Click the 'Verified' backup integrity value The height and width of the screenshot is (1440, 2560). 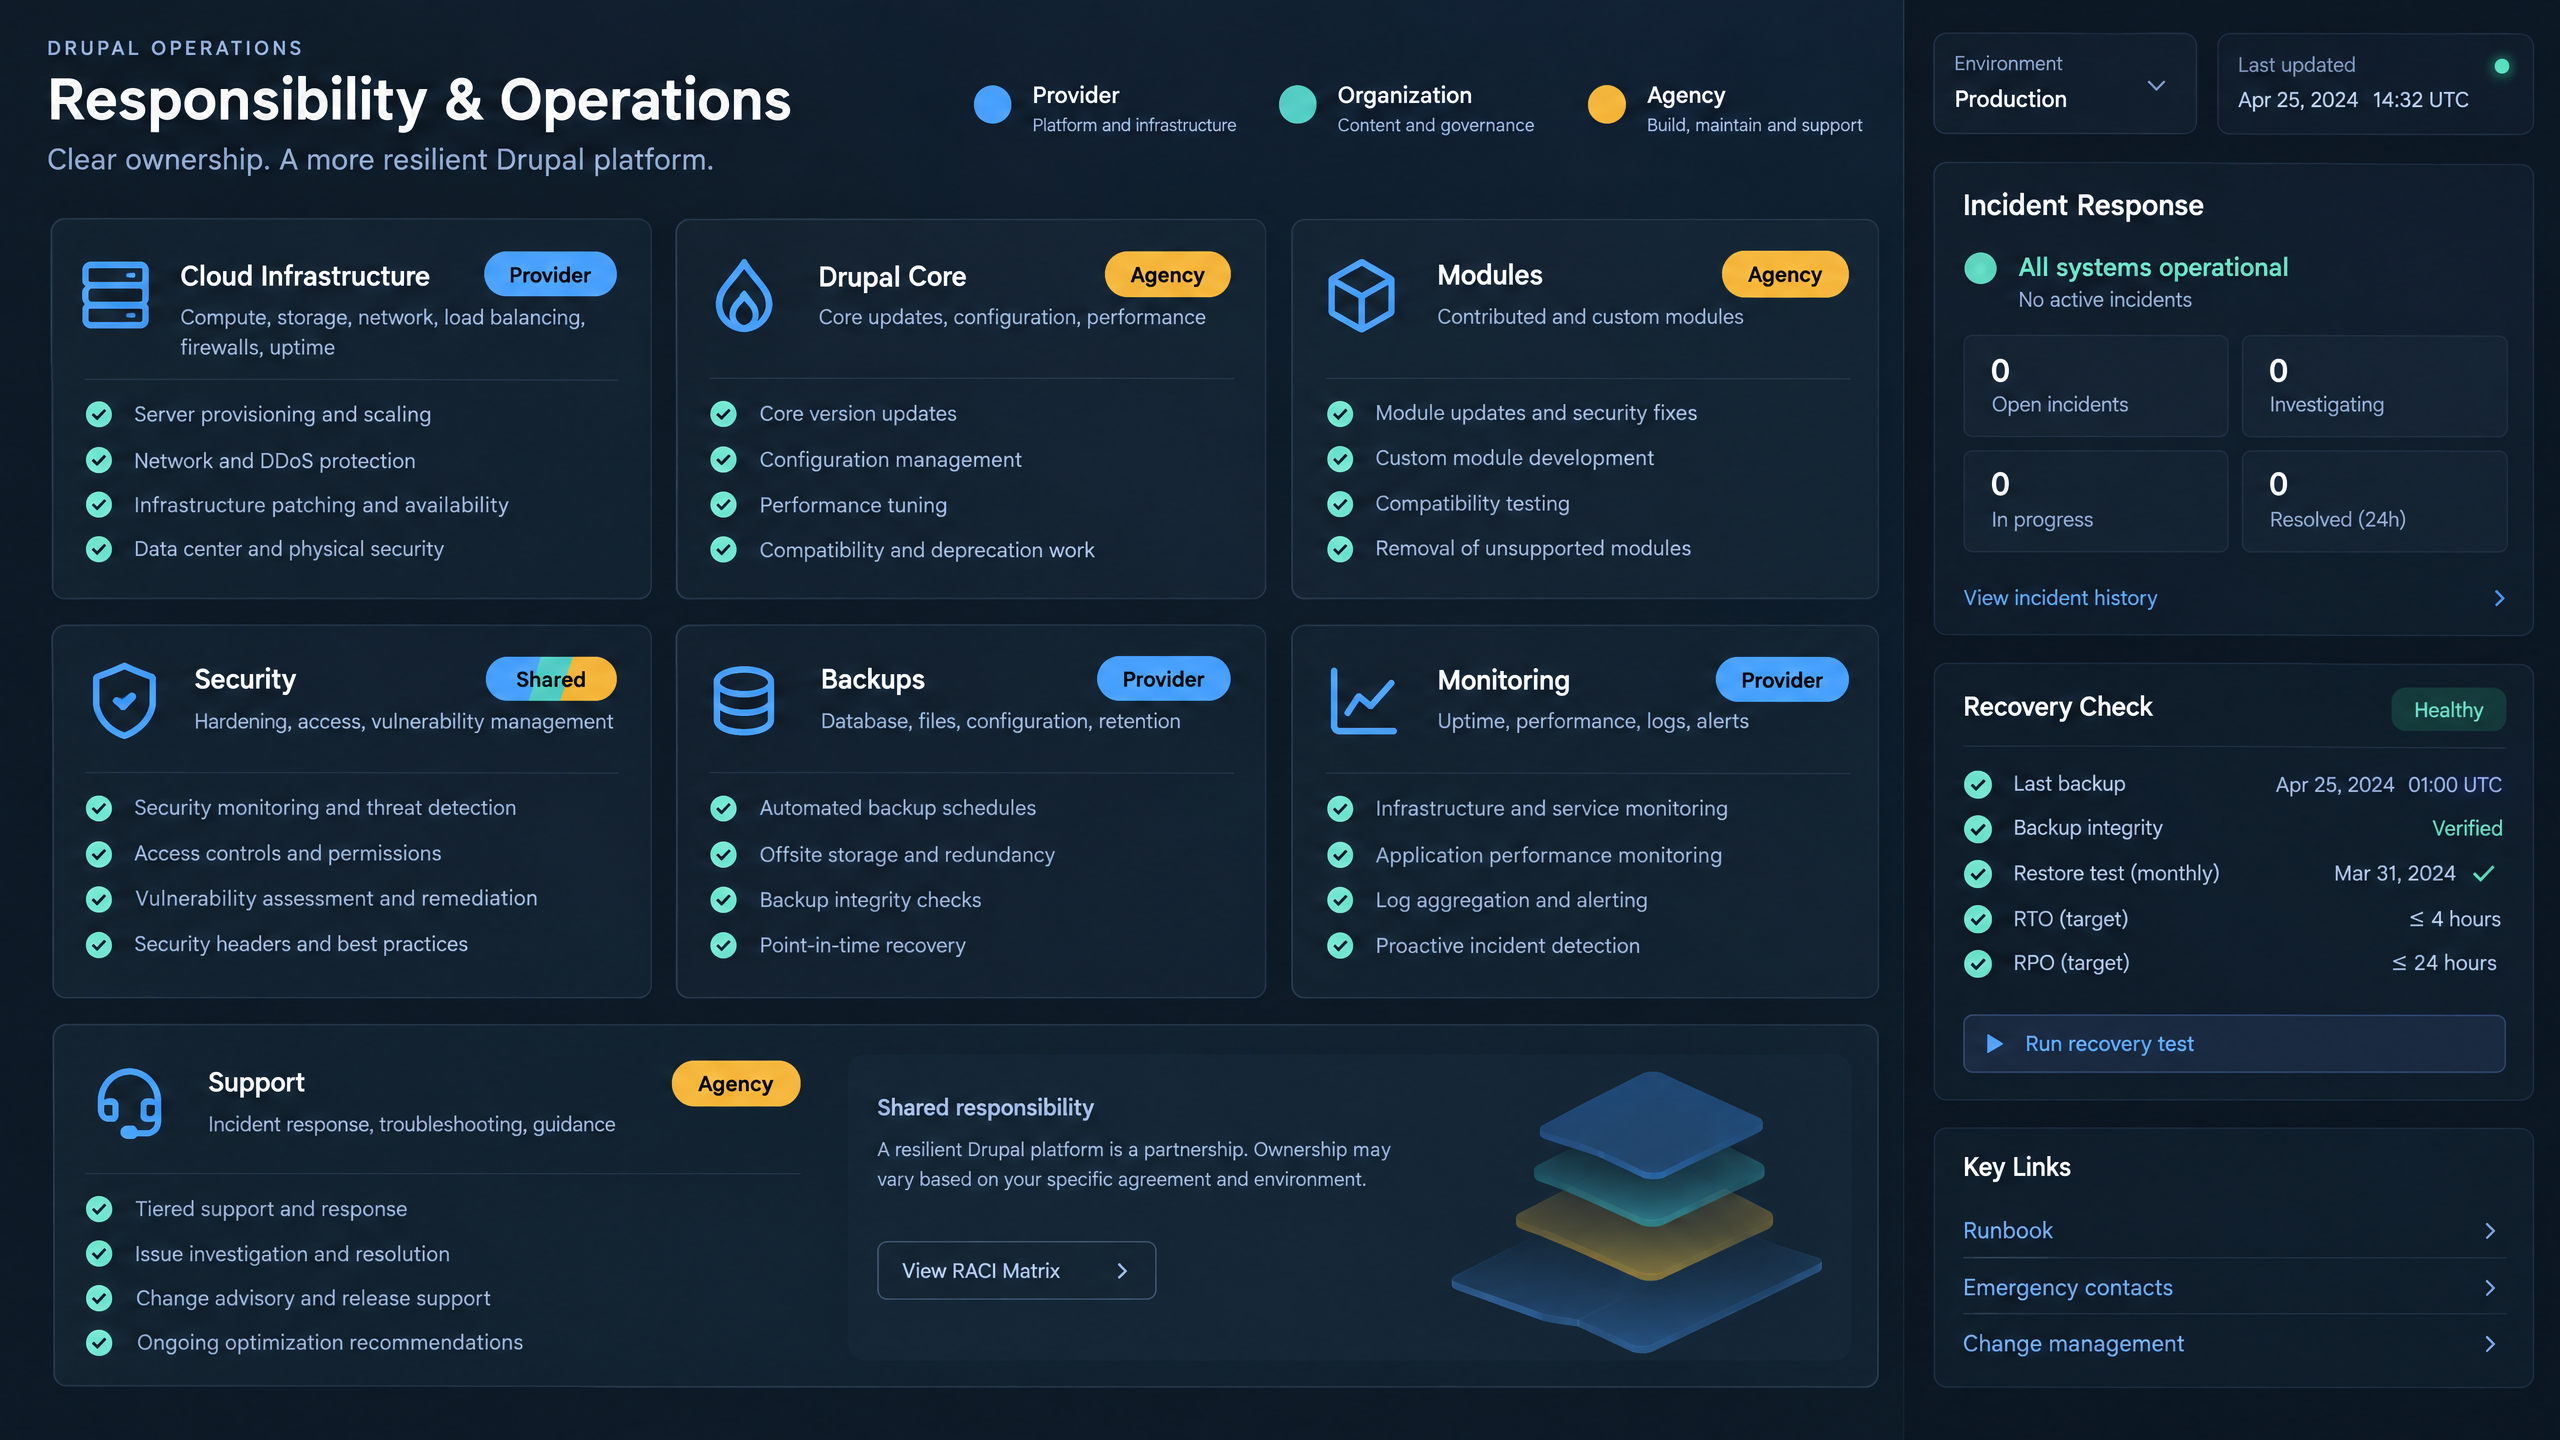click(2467, 829)
